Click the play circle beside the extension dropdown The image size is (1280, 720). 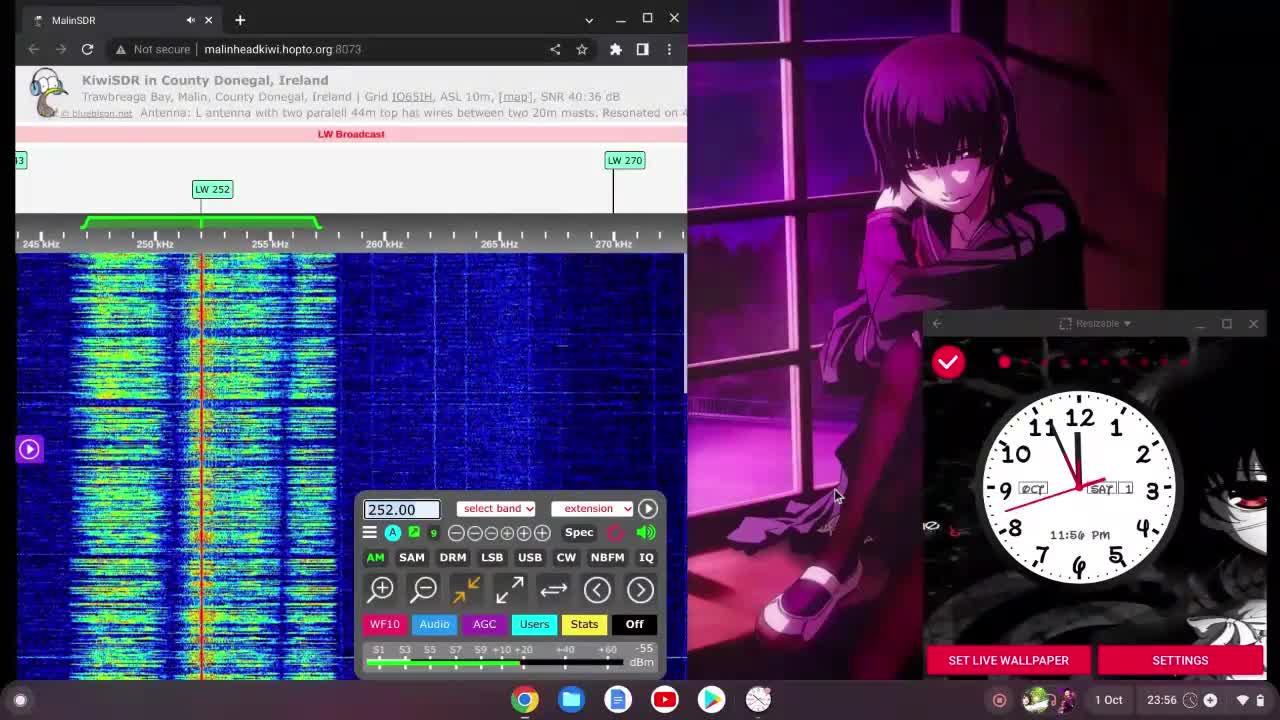tap(648, 509)
